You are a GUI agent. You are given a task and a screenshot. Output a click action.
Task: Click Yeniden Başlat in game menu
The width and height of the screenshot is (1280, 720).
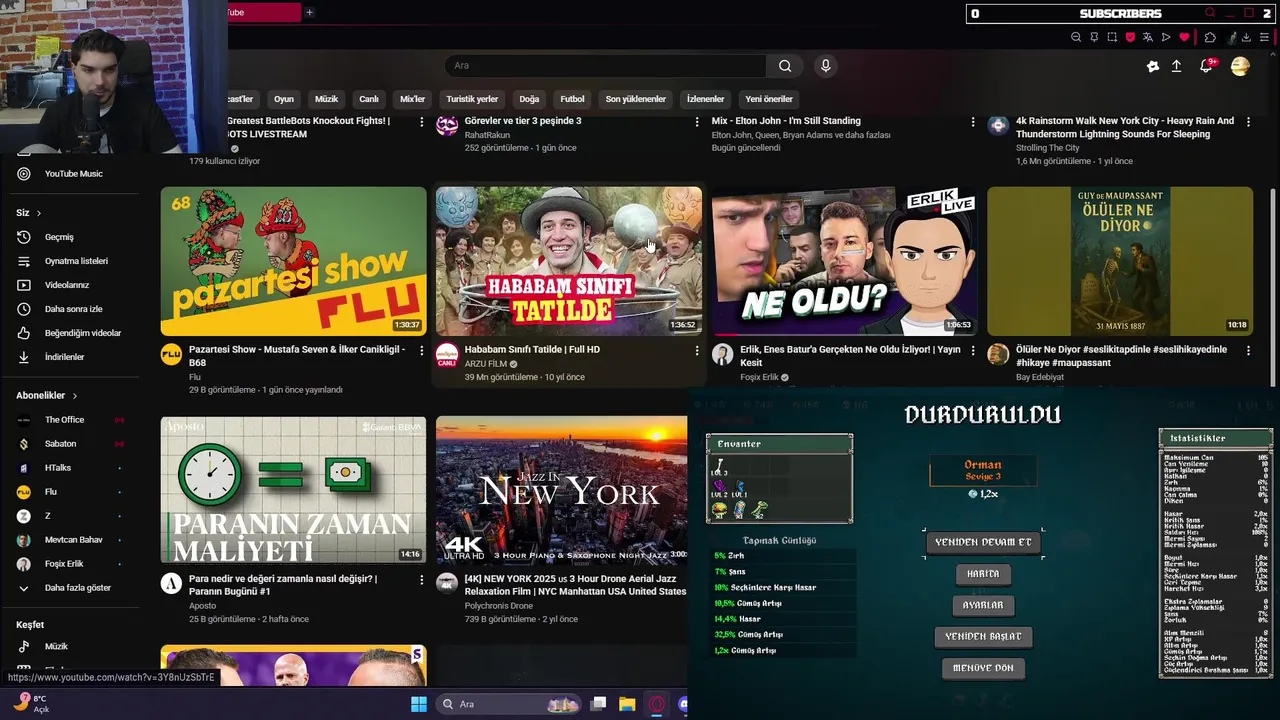(x=983, y=637)
